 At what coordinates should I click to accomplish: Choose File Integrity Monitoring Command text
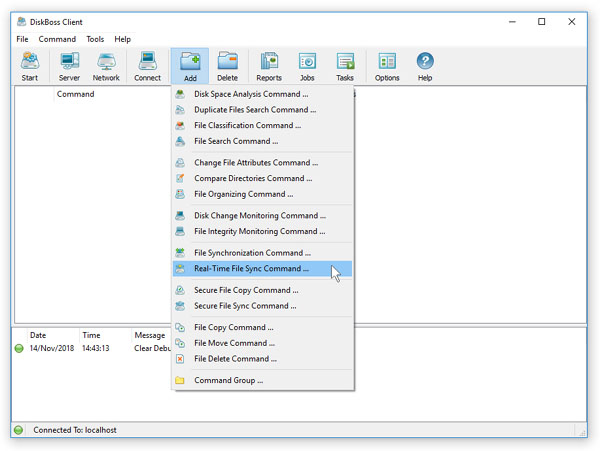coord(259,231)
